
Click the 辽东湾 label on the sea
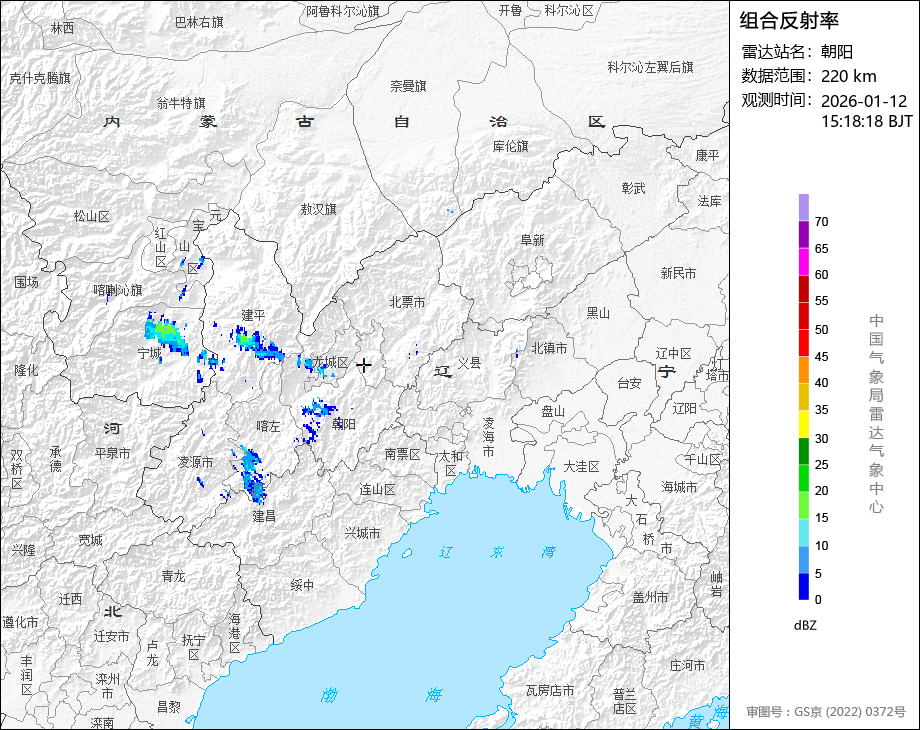coord(498,552)
